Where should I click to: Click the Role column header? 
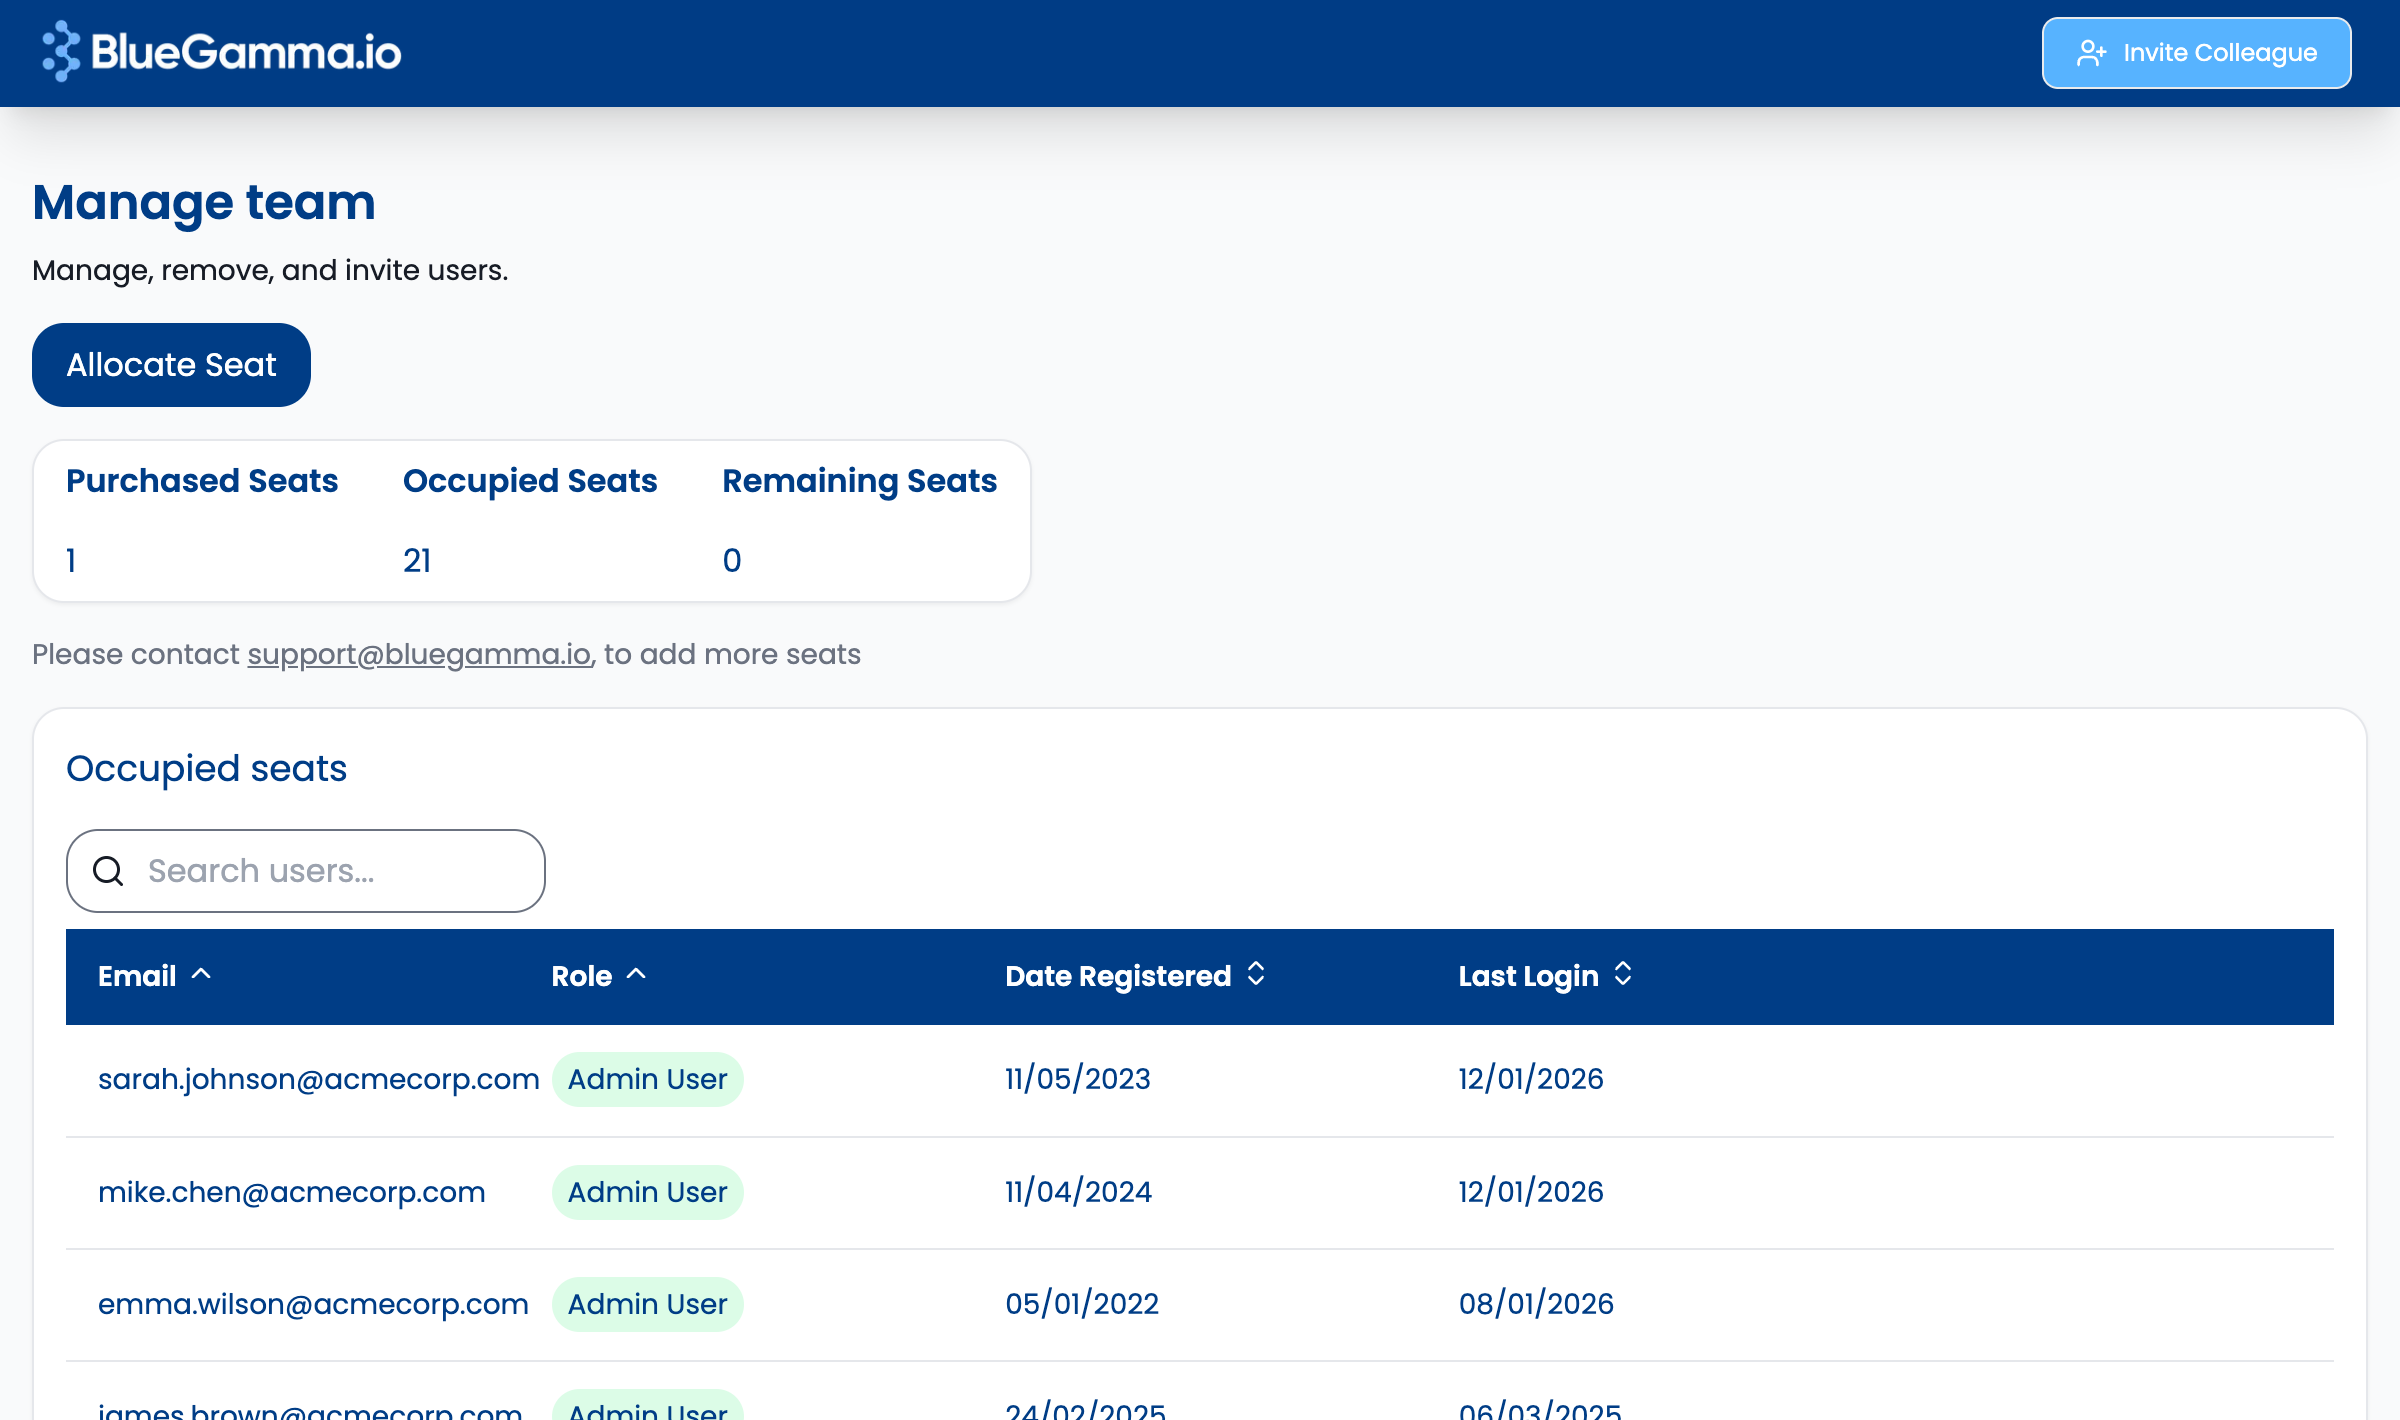582,976
